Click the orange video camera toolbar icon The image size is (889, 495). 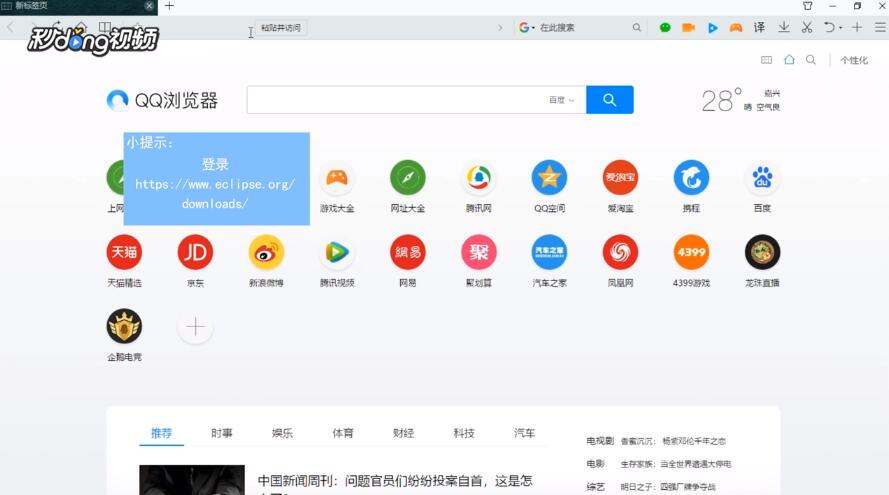pos(688,27)
